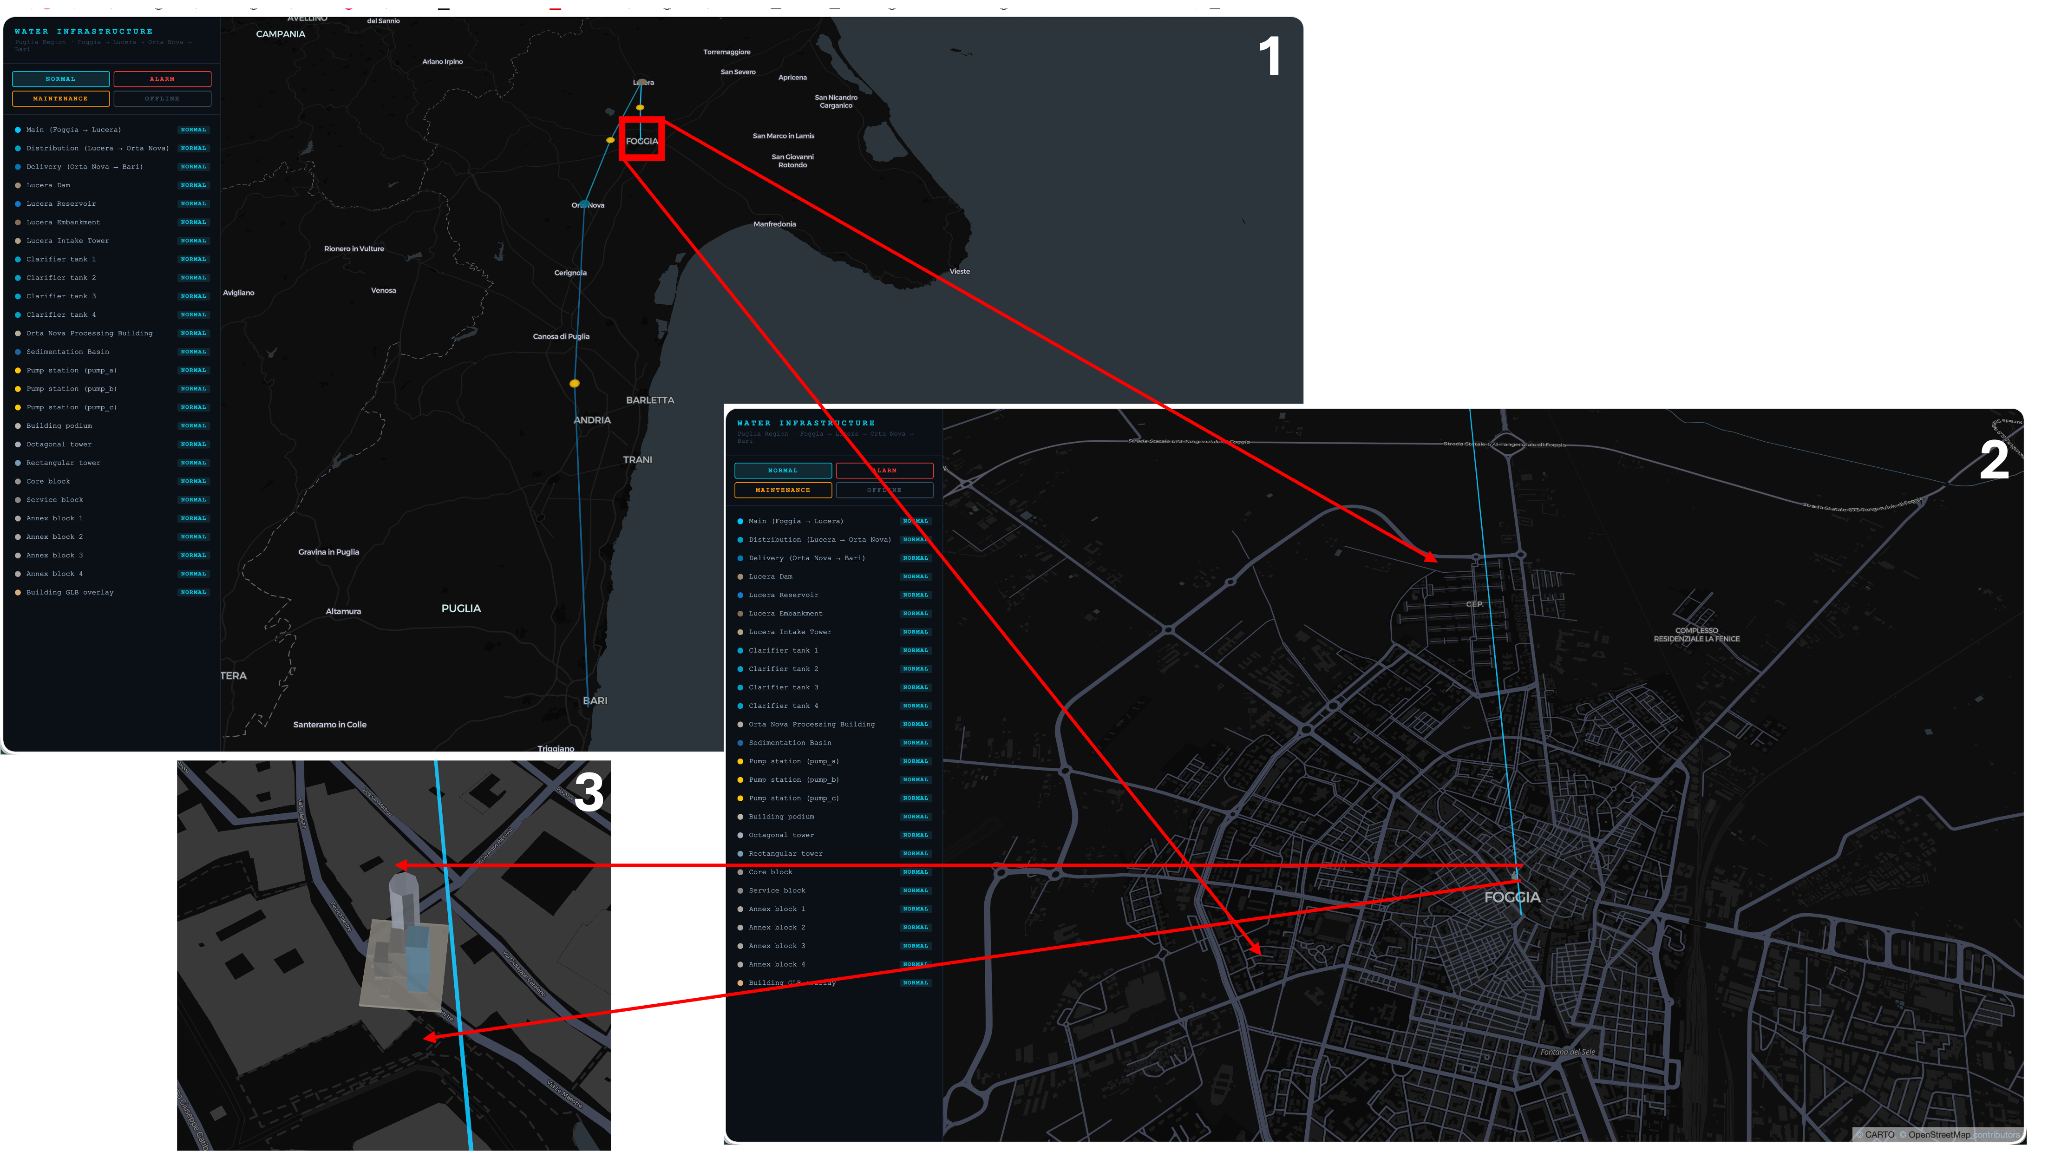Screen dimensions: 2048x1152
Task: Select Octagonal tower in Foggia map sidebar
Action: click(x=833, y=835)
